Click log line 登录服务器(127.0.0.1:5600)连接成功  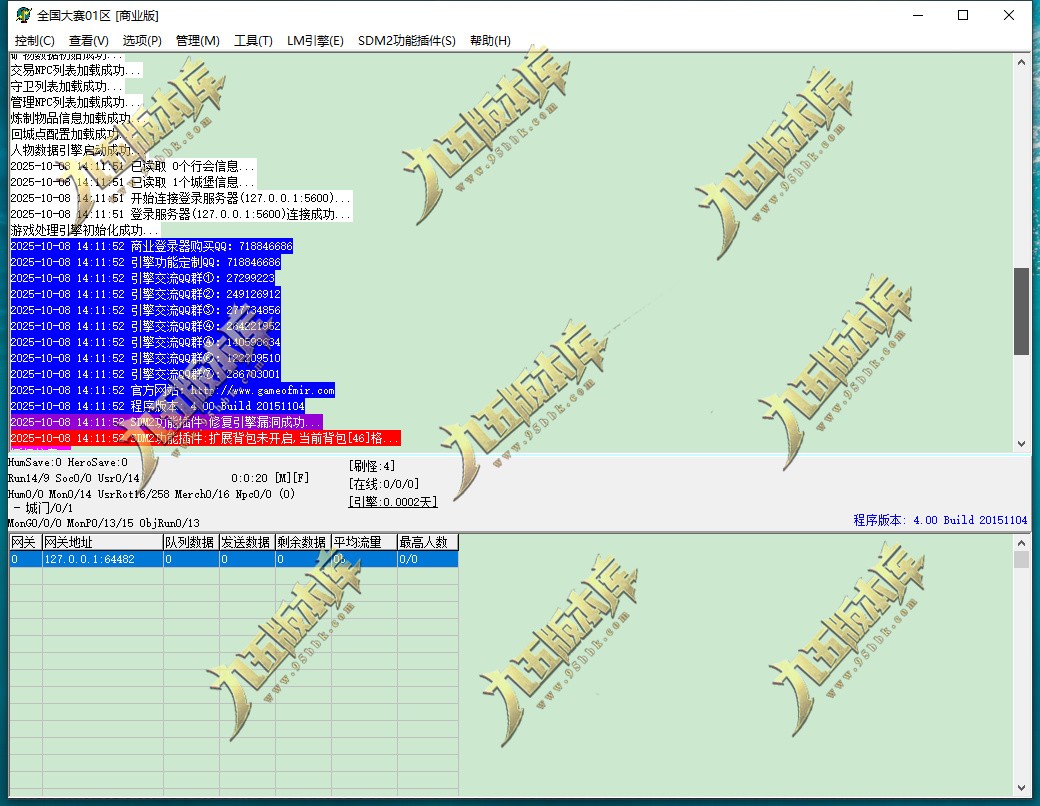point(181,214)
